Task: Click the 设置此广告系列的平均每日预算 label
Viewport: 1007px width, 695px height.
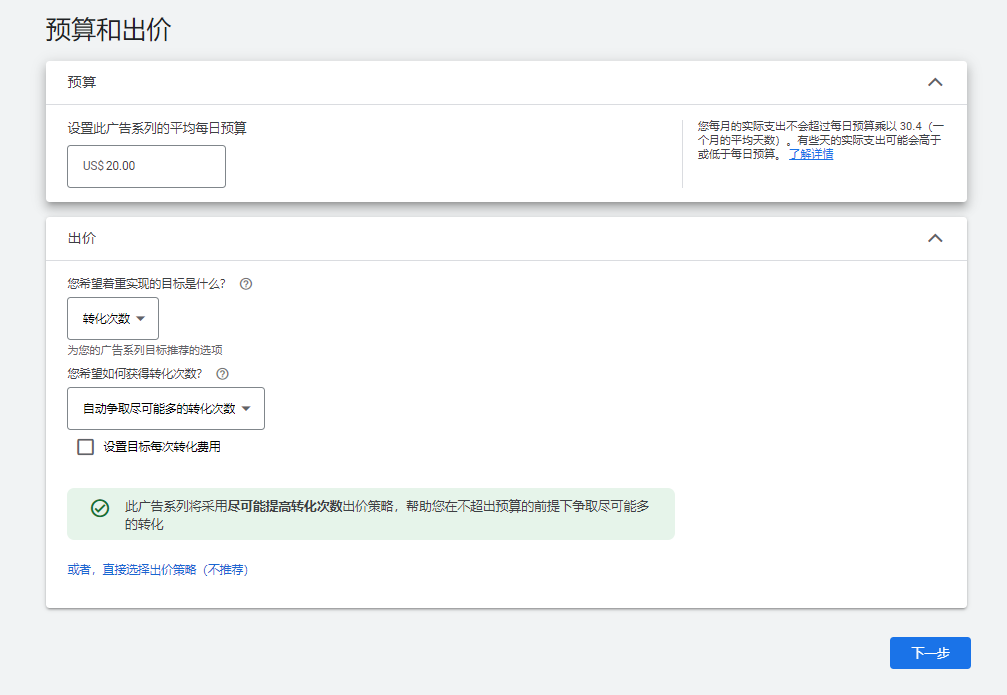Action: pyautogui.click(x=157, y=128)
